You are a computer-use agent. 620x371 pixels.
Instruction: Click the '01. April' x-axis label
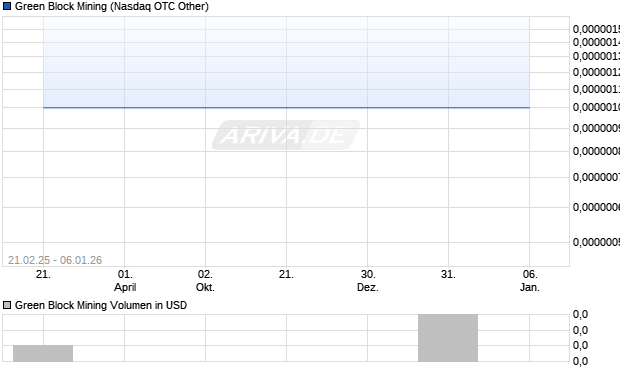coord(125,281)
